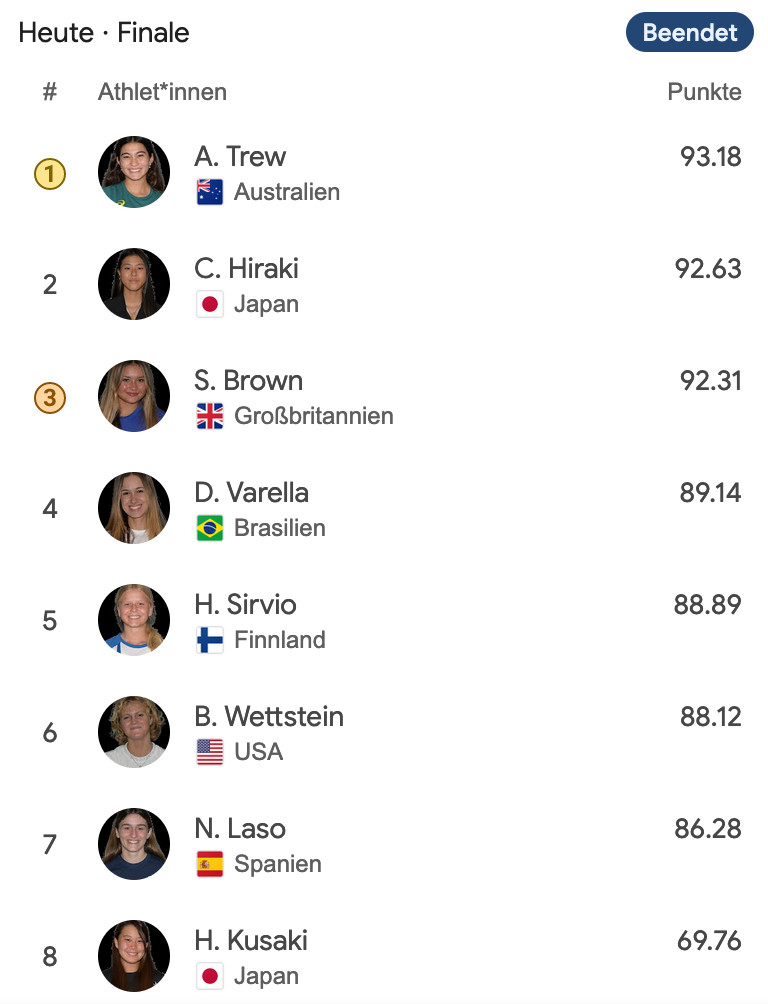Select S. Brown's name
Screen dimensions: 768x1004
tap(248, 381)
